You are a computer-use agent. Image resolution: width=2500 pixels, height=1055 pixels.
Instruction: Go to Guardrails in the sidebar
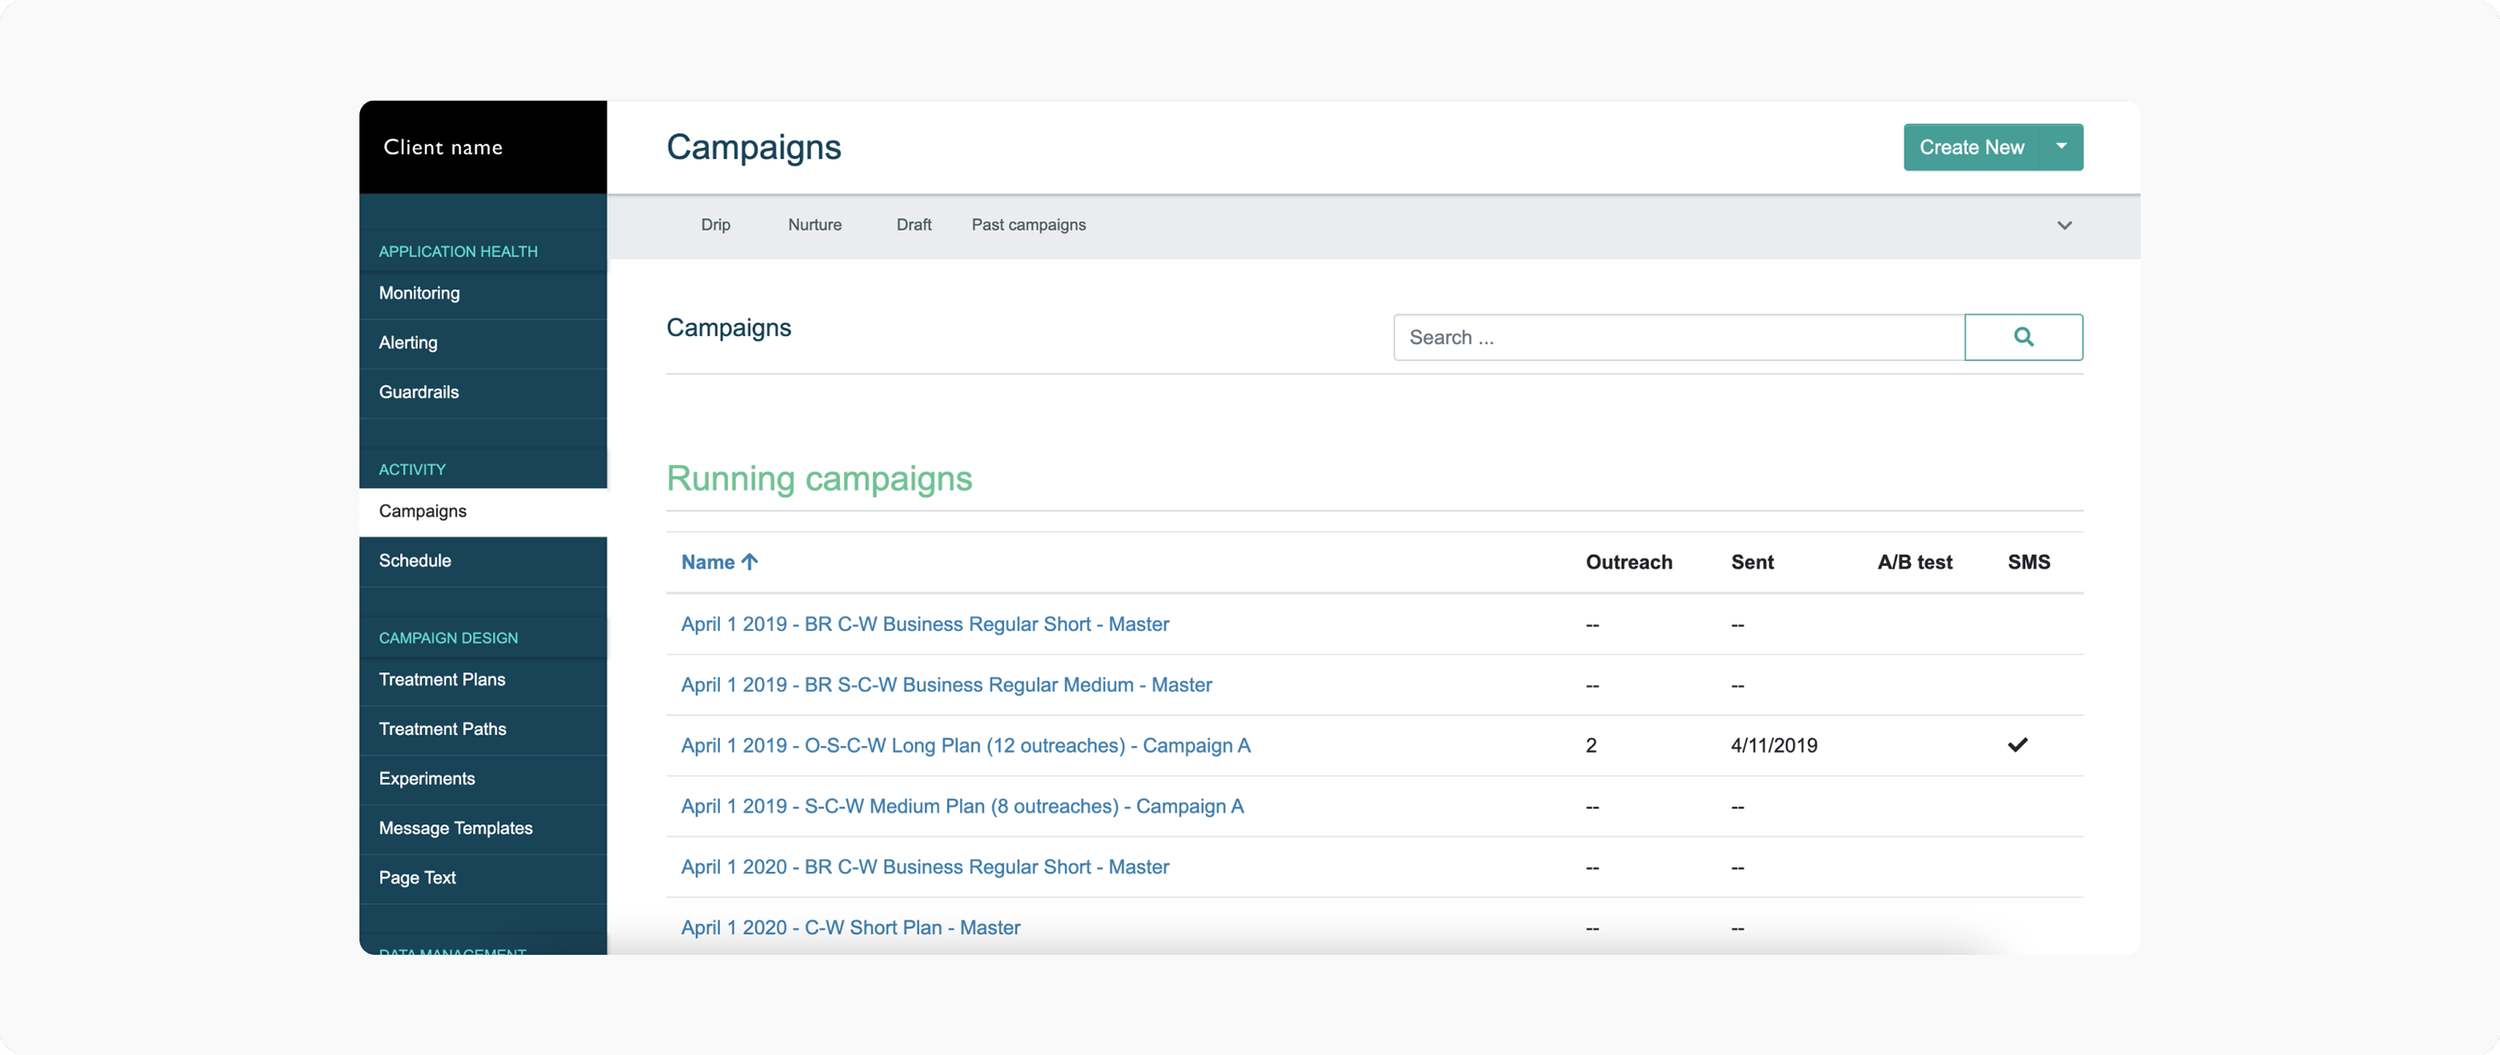point(483,393)
